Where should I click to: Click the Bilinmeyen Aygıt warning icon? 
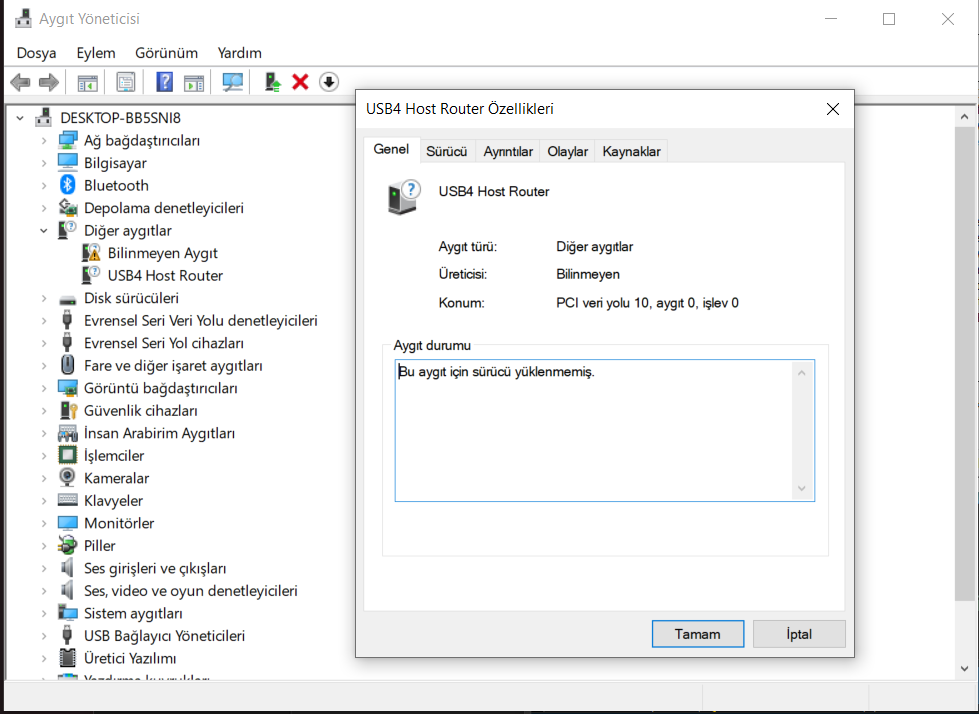click(x=91, y=253)
